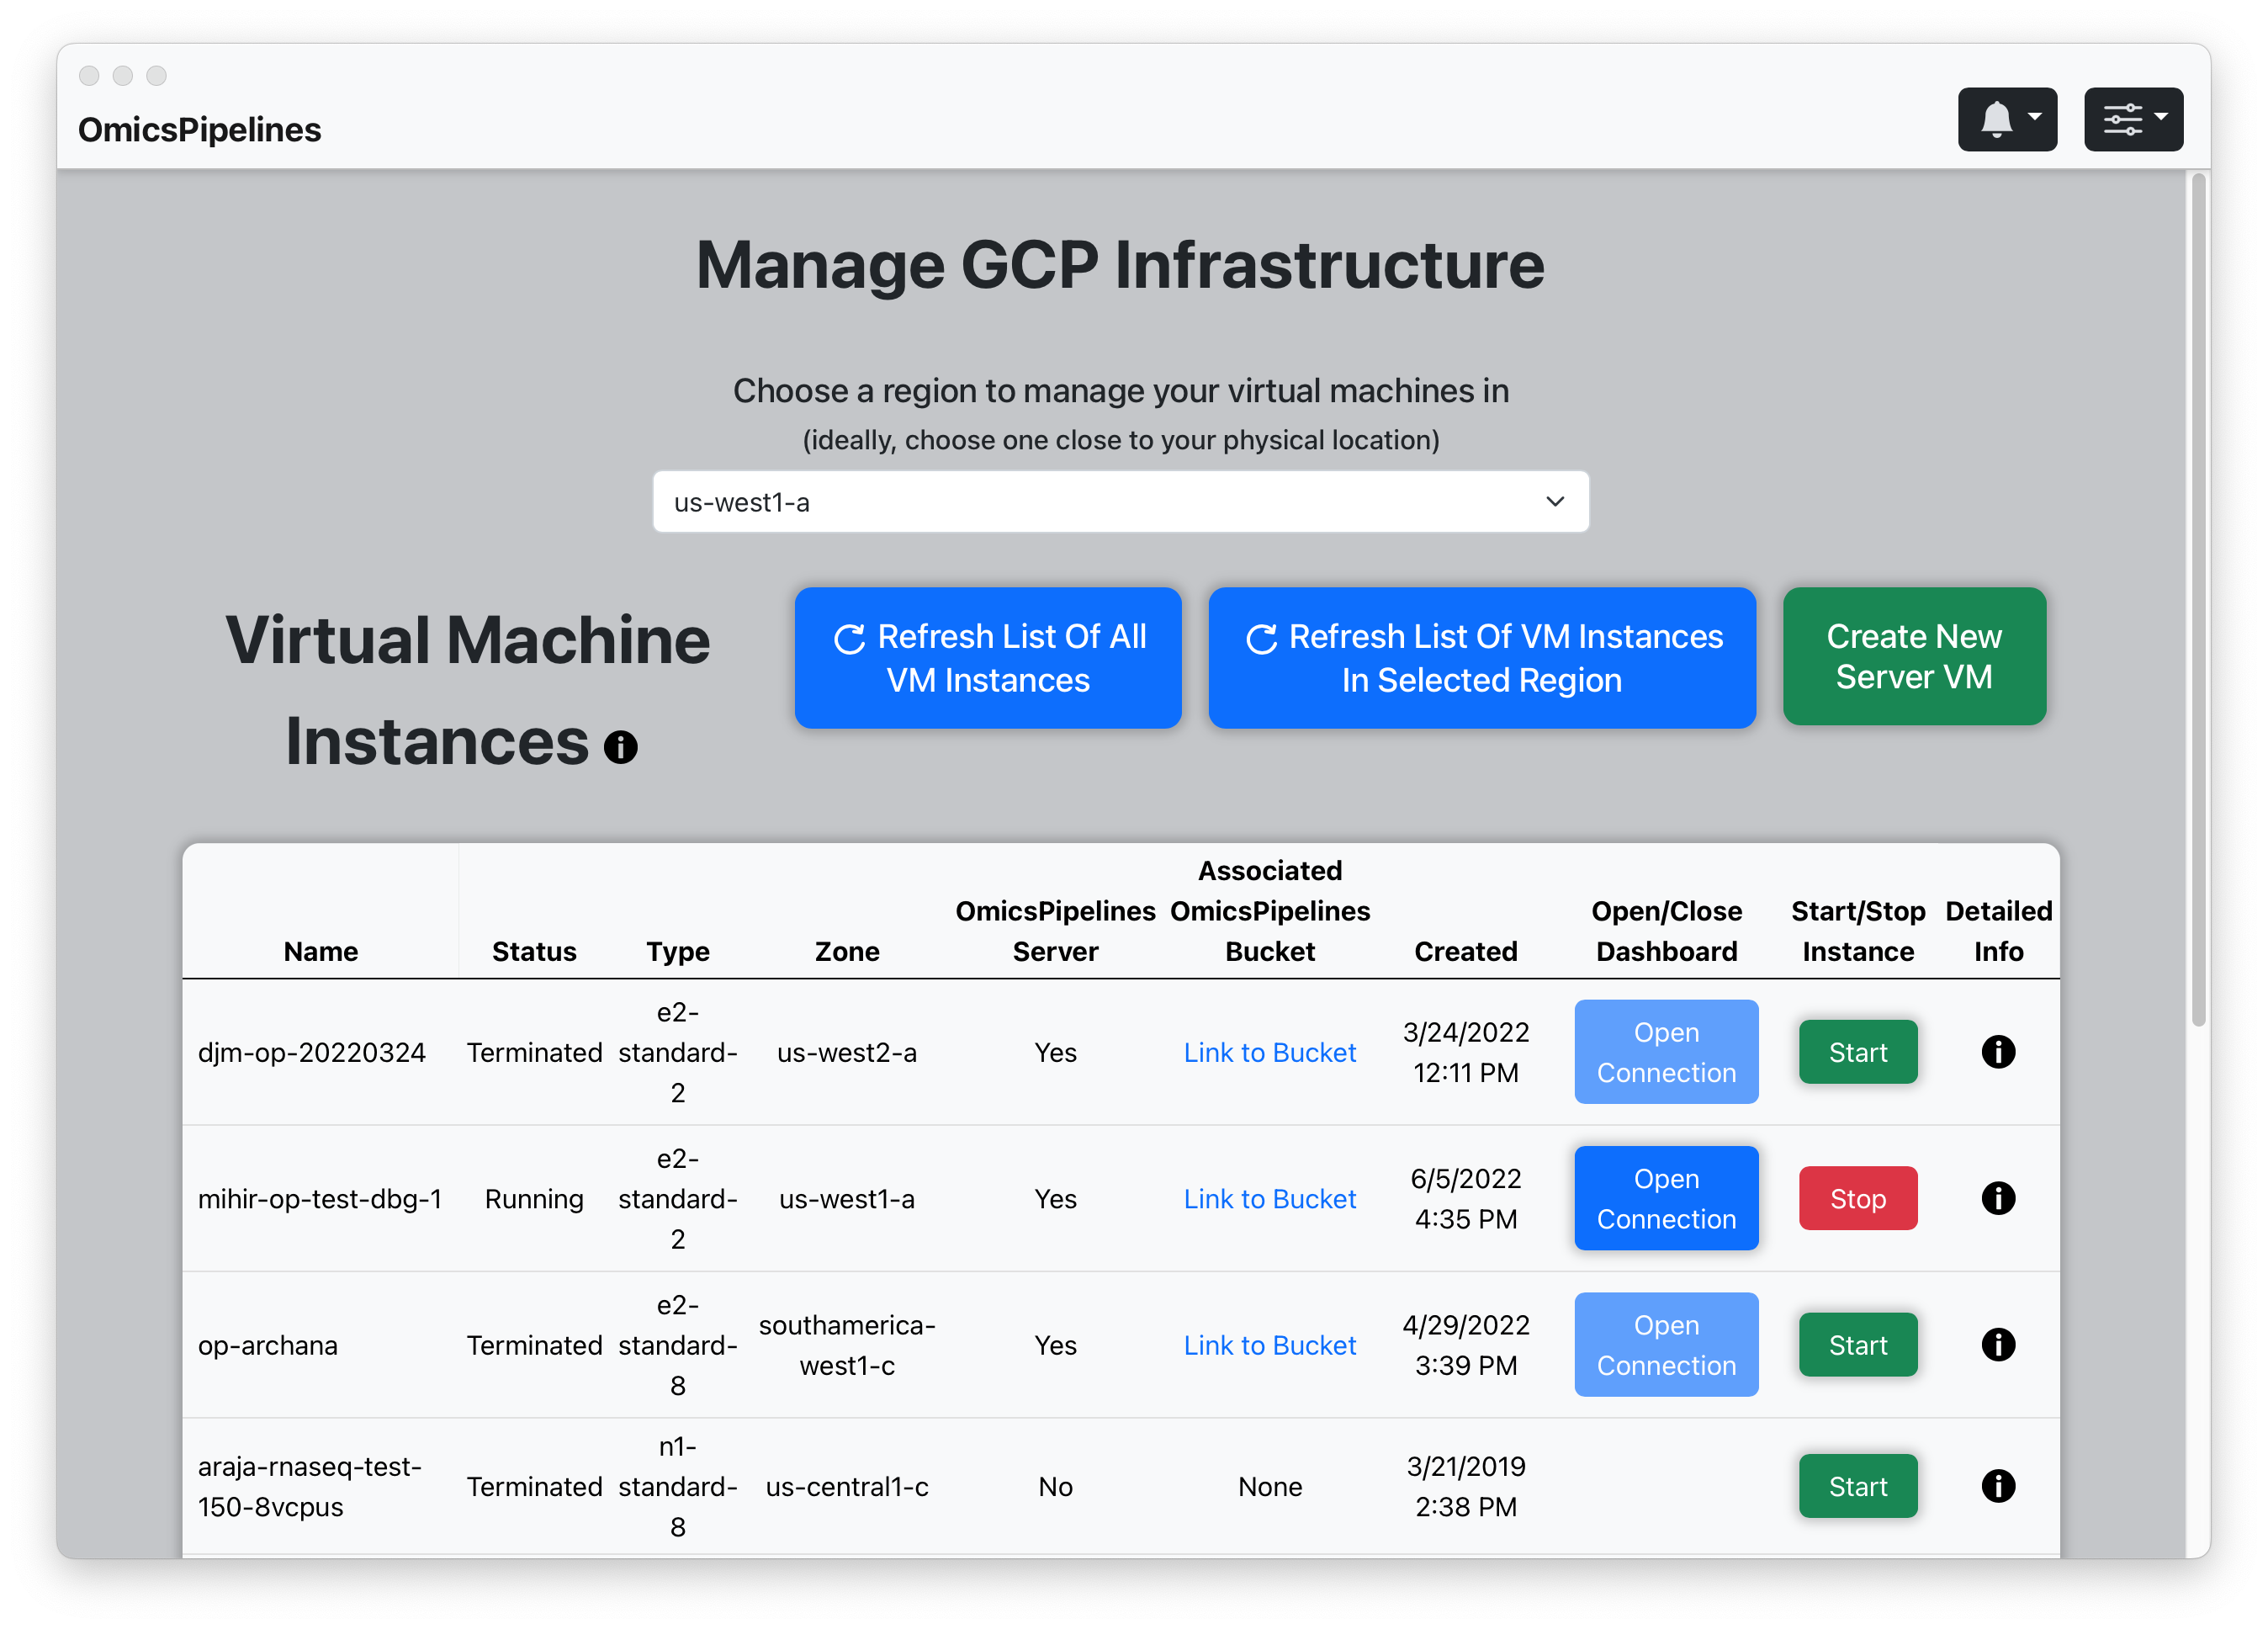2268x1629 pixels.
Task: Stop the mihir-op-test-dbg-1 instance
Action: 1857,1197
